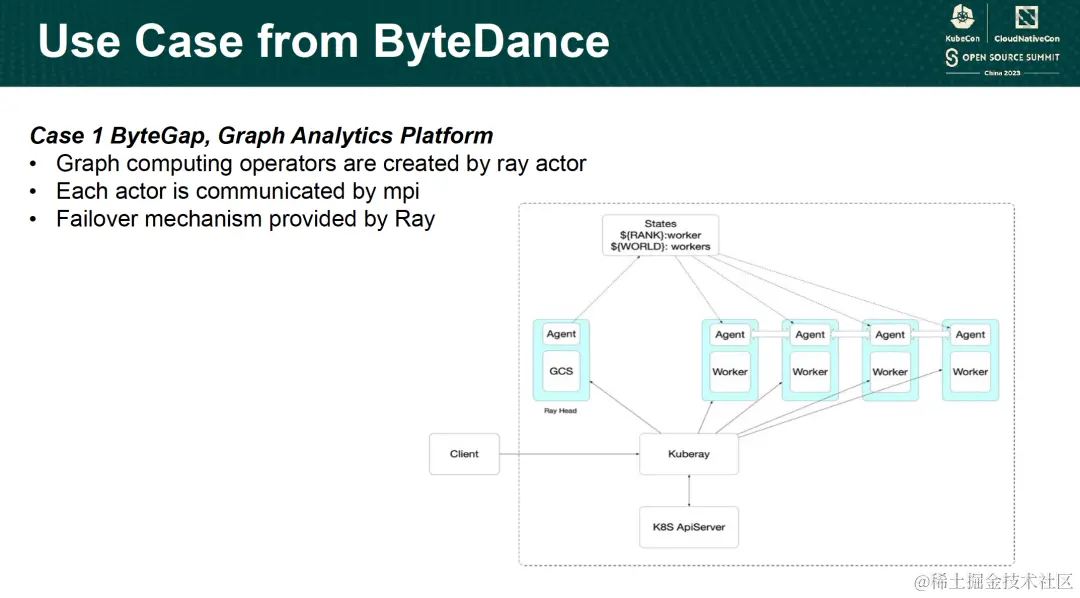The width and height of the screenshot is (1080, 598).
Task: Select the Kuberay box
Action: pyautogui.click(x=689, y=454)
